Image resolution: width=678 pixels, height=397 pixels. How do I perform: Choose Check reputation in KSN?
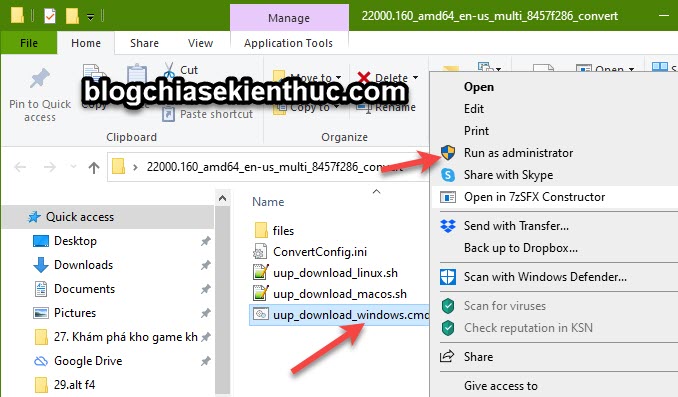(x=528, y=328)
